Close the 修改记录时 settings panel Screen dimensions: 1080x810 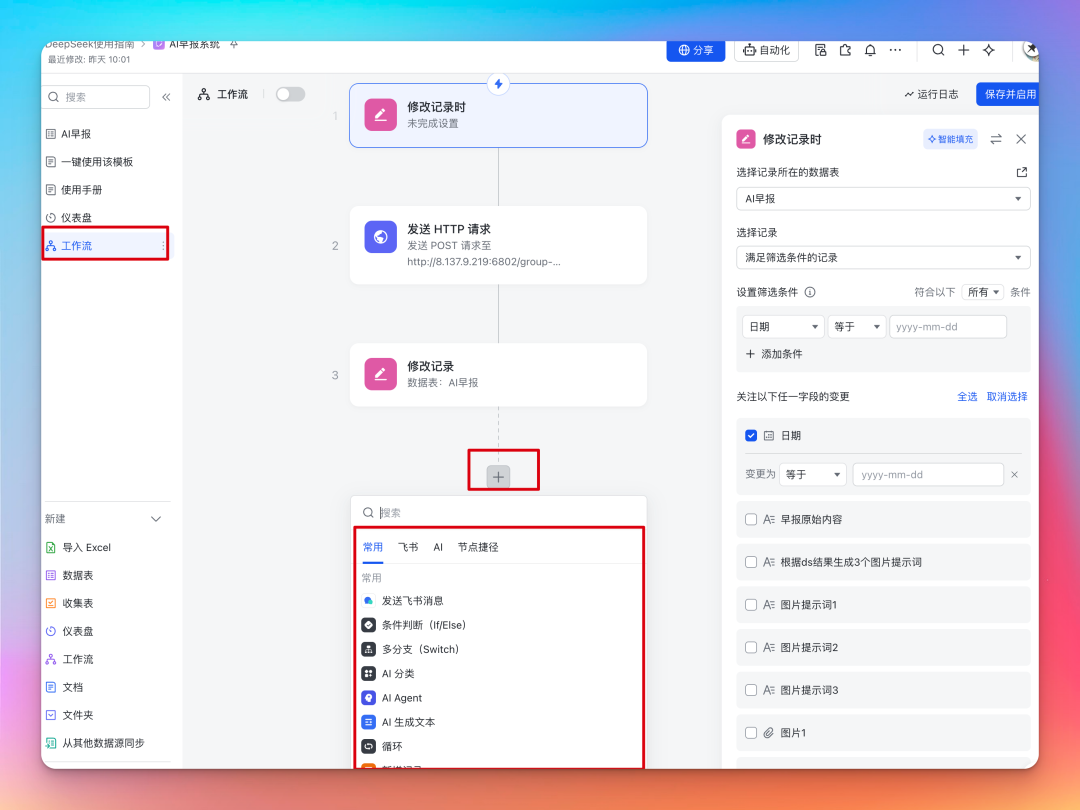[x=1021, y=139]
